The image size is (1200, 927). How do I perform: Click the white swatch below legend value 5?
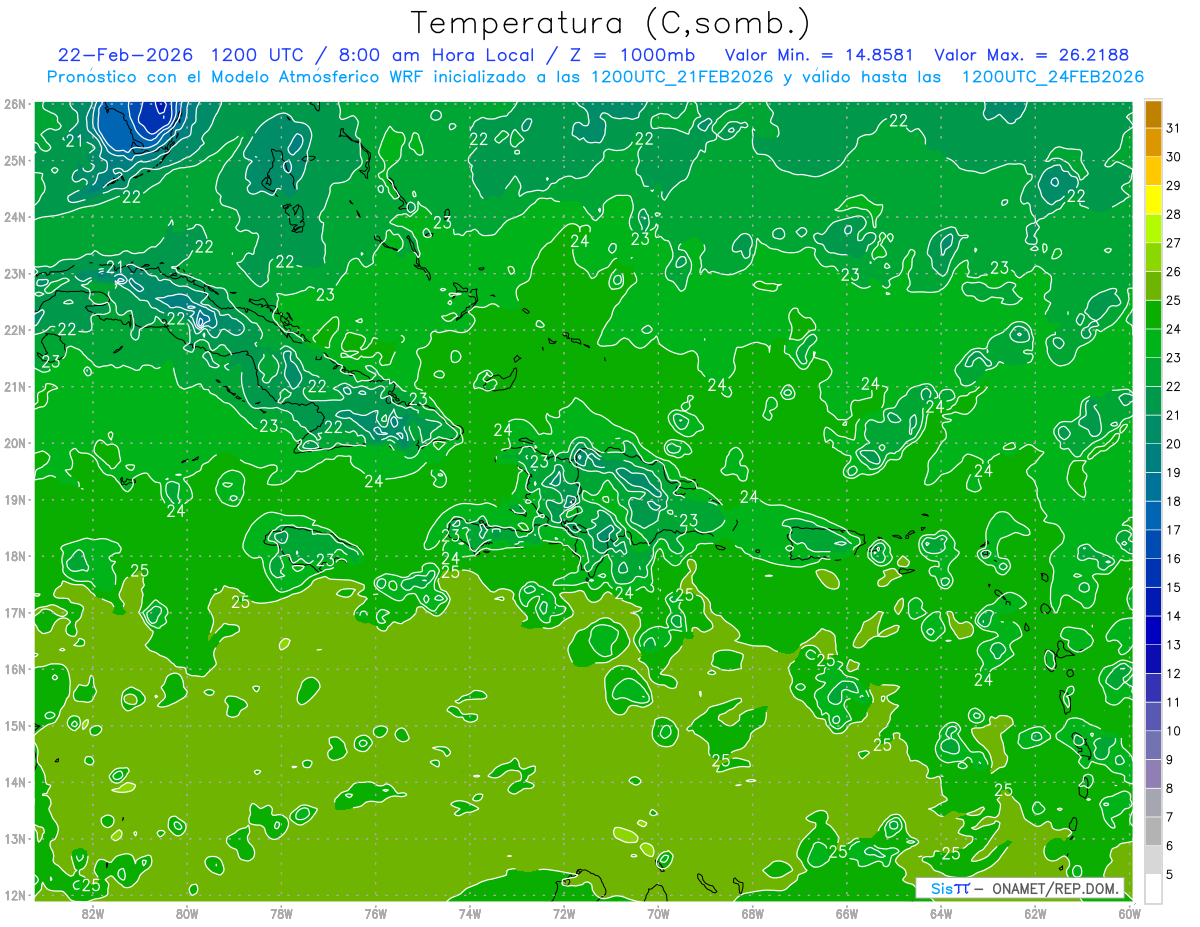click(1153, 888)
